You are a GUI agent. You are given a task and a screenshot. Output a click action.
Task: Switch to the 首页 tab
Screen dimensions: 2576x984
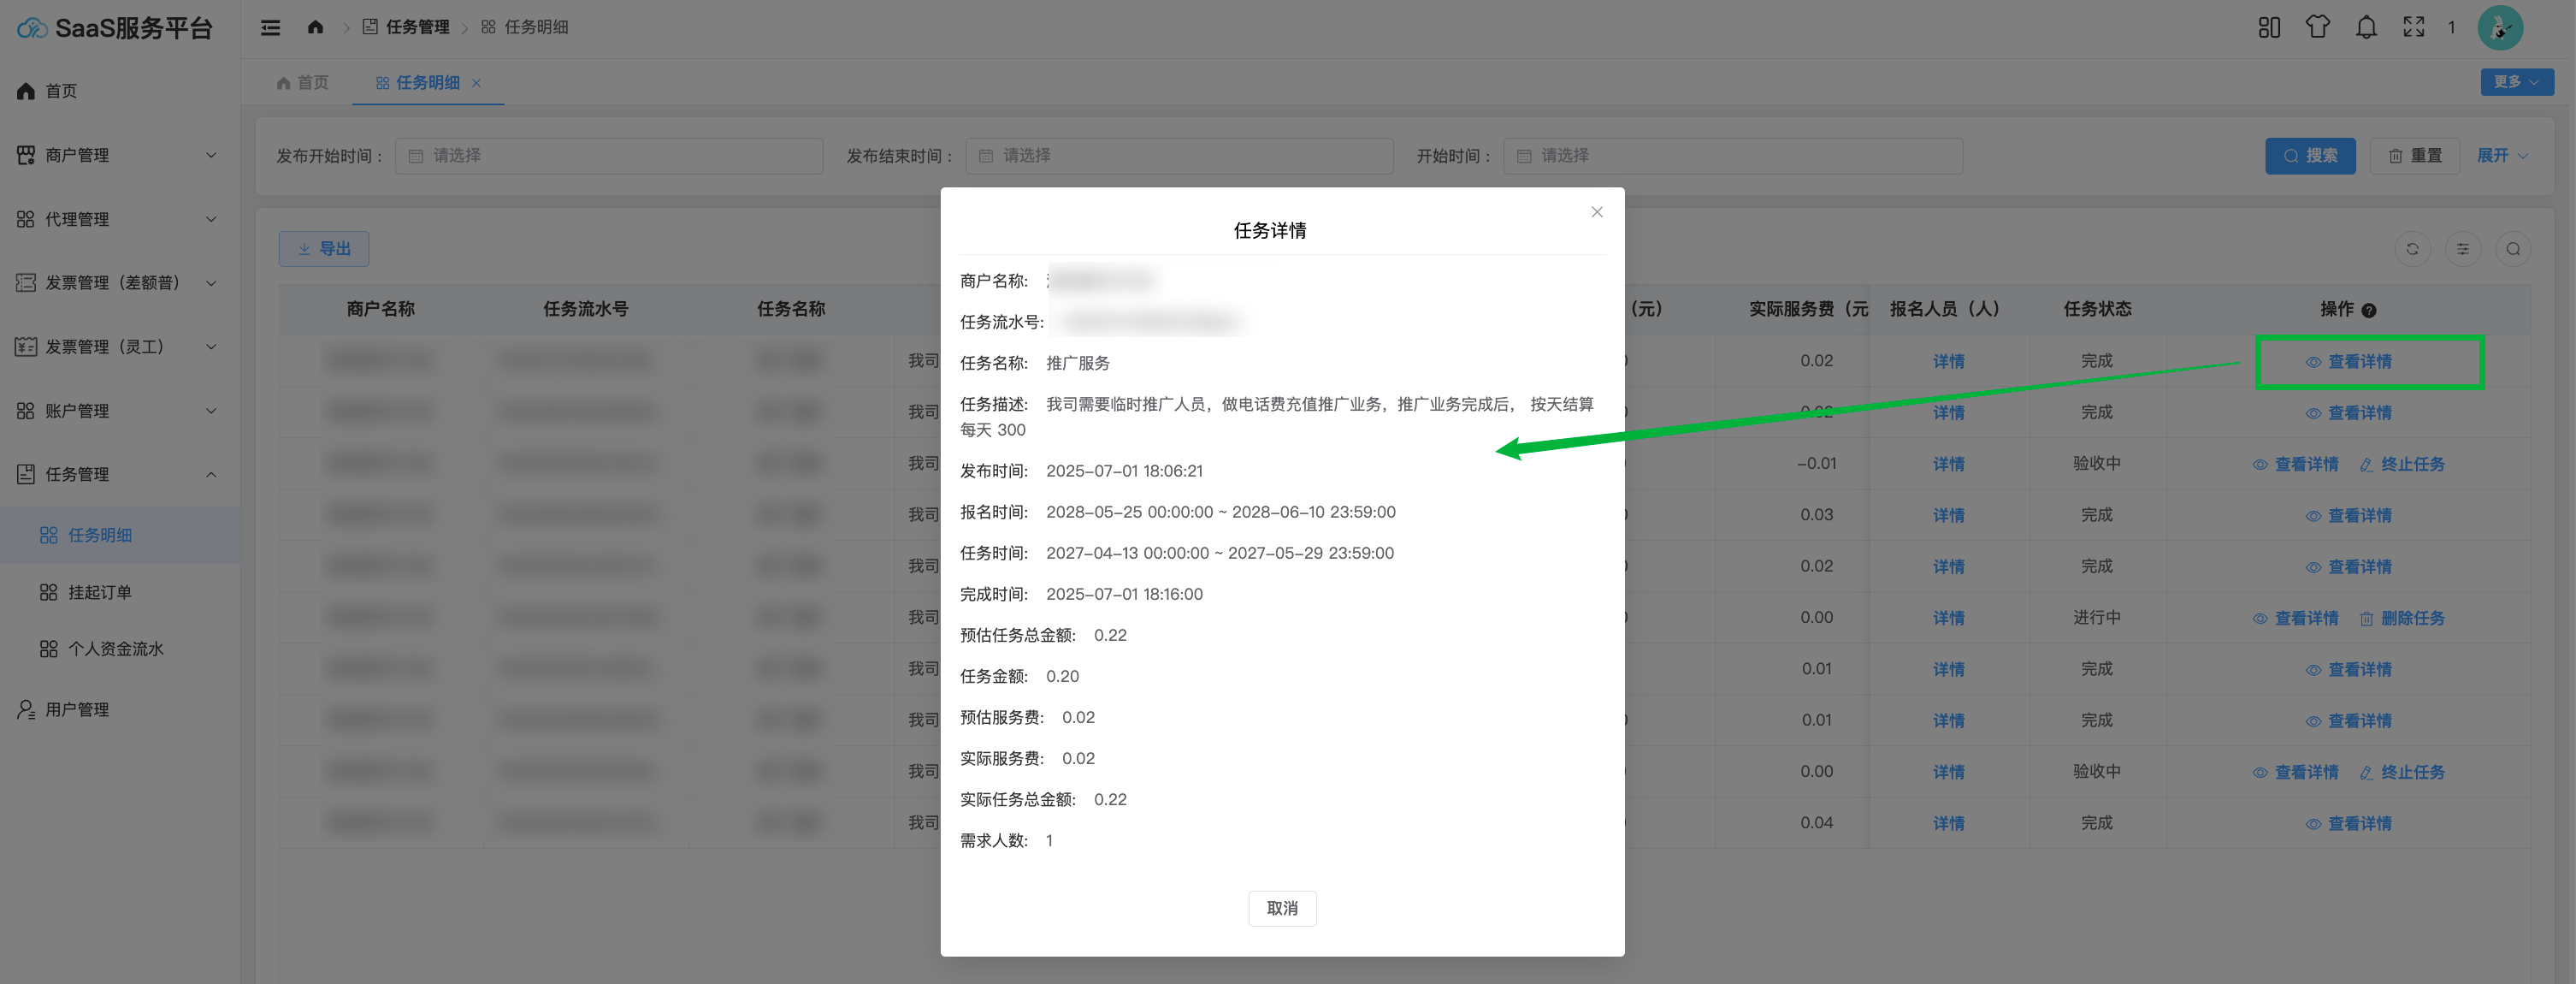point(302,82)
